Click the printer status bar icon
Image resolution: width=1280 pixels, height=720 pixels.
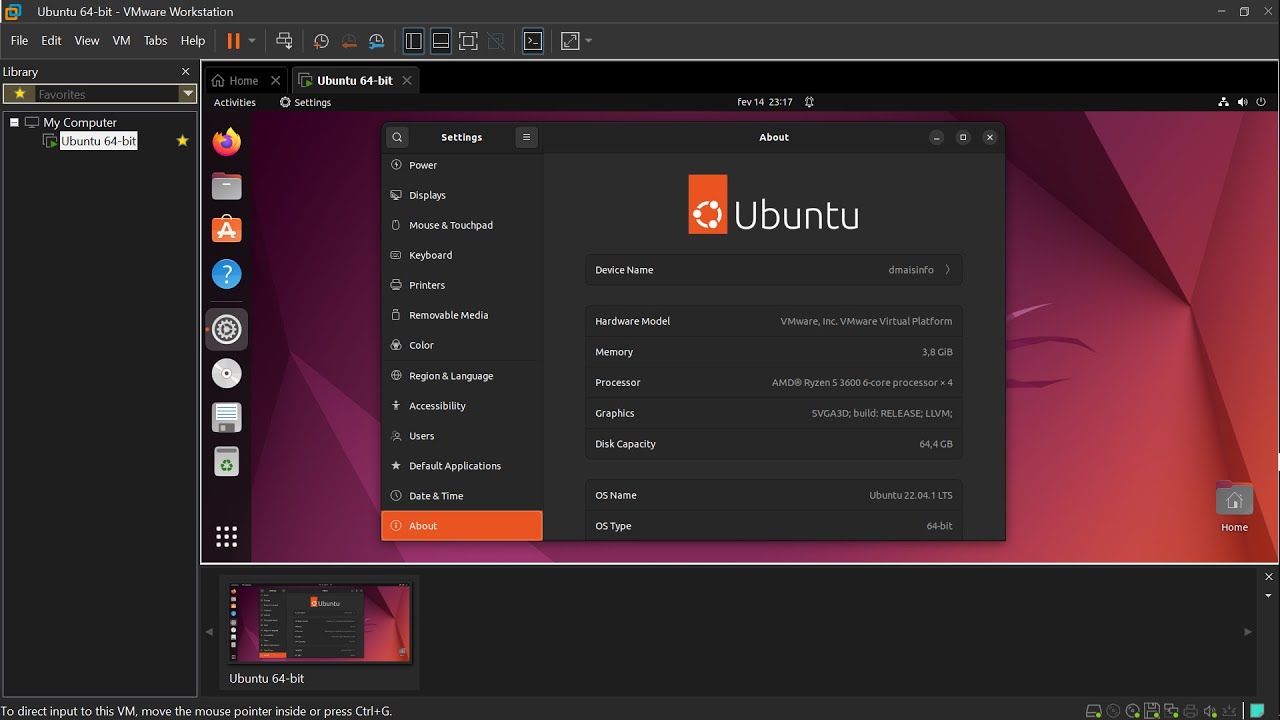coord(1190,711)
